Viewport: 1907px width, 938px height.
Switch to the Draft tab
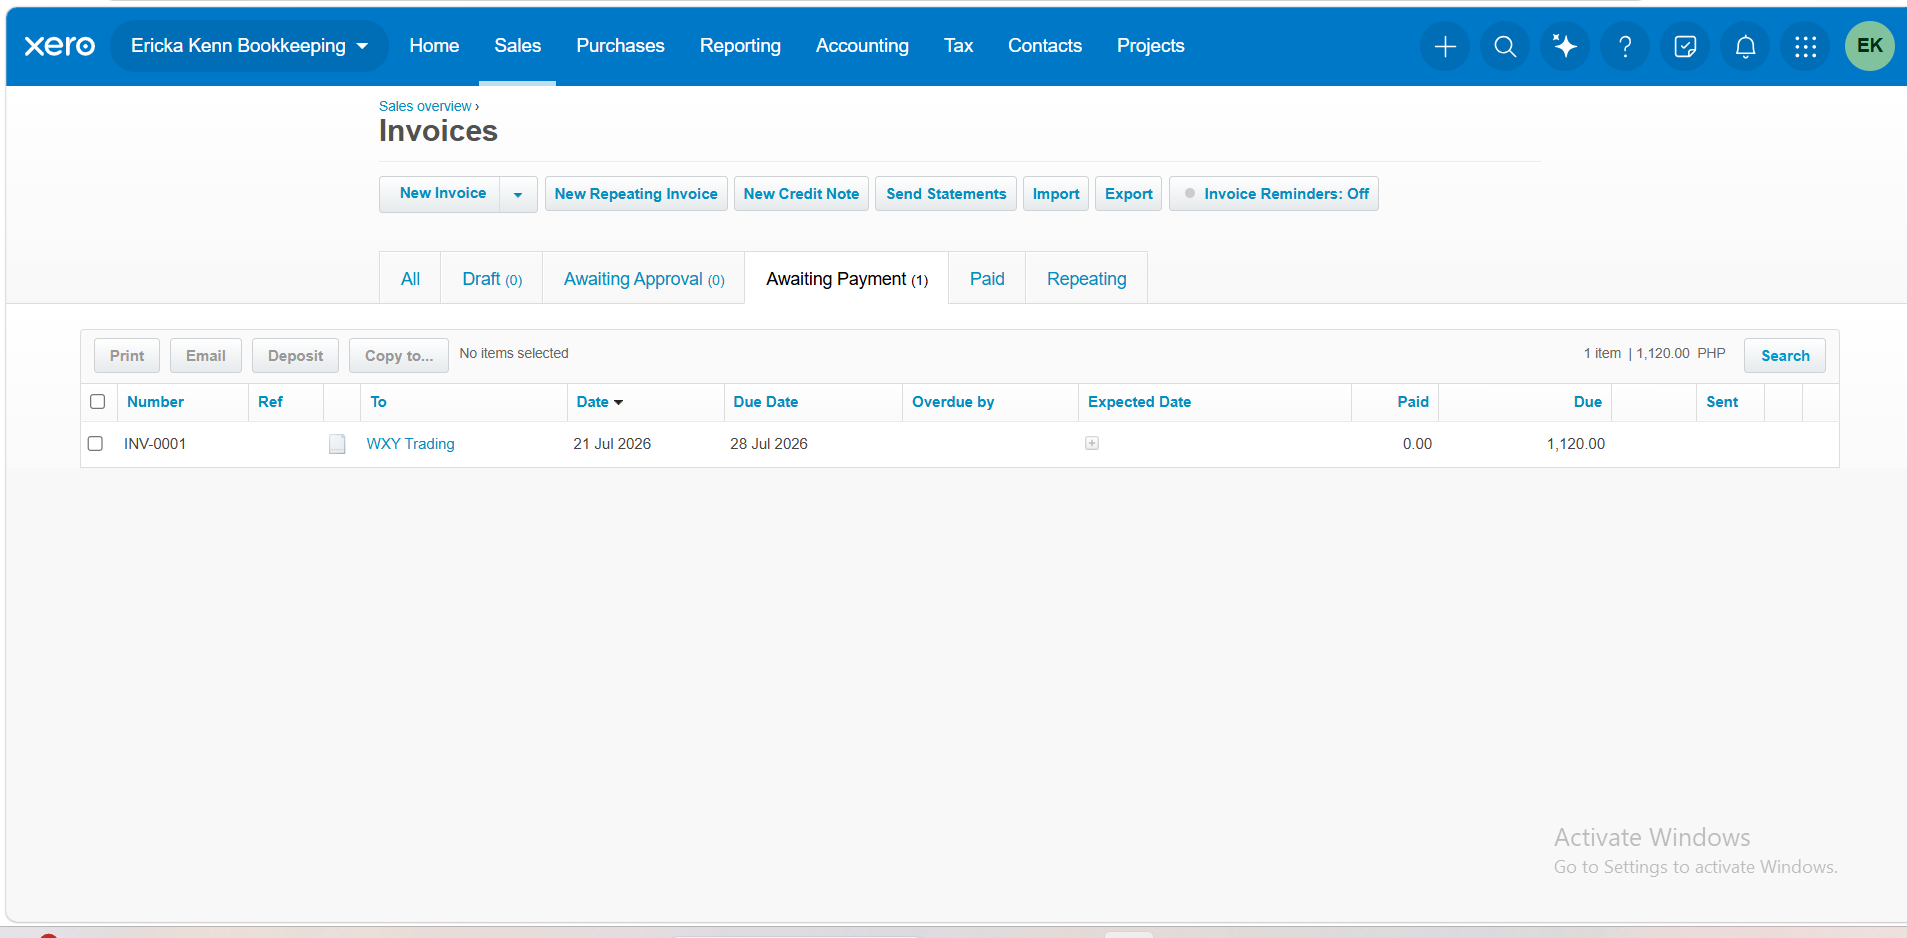click(492, 279)
